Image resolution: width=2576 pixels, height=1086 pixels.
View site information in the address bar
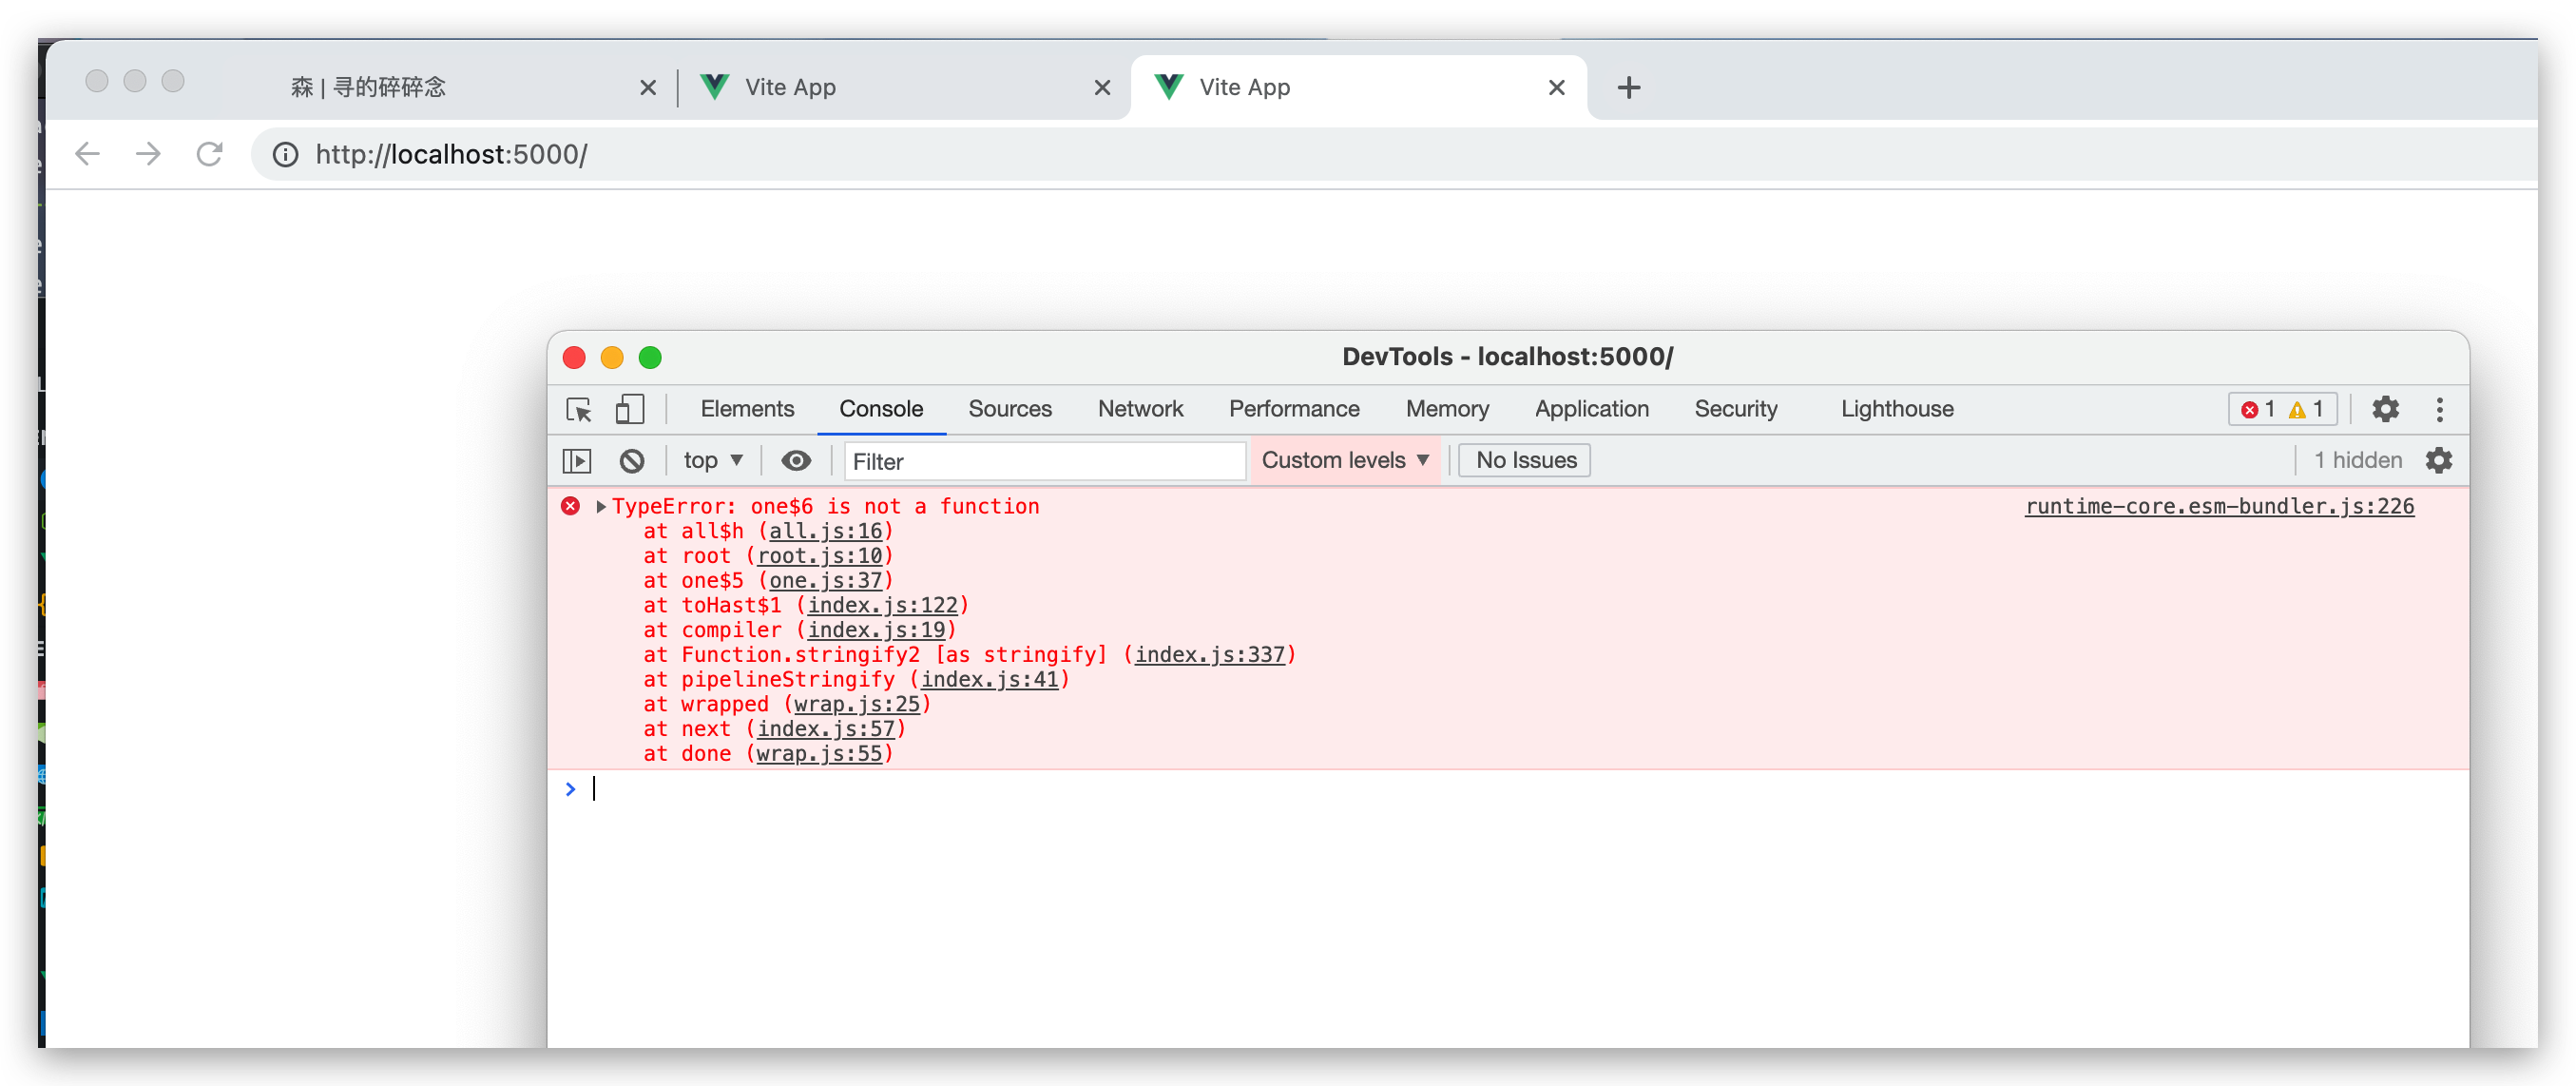point(285,154)
